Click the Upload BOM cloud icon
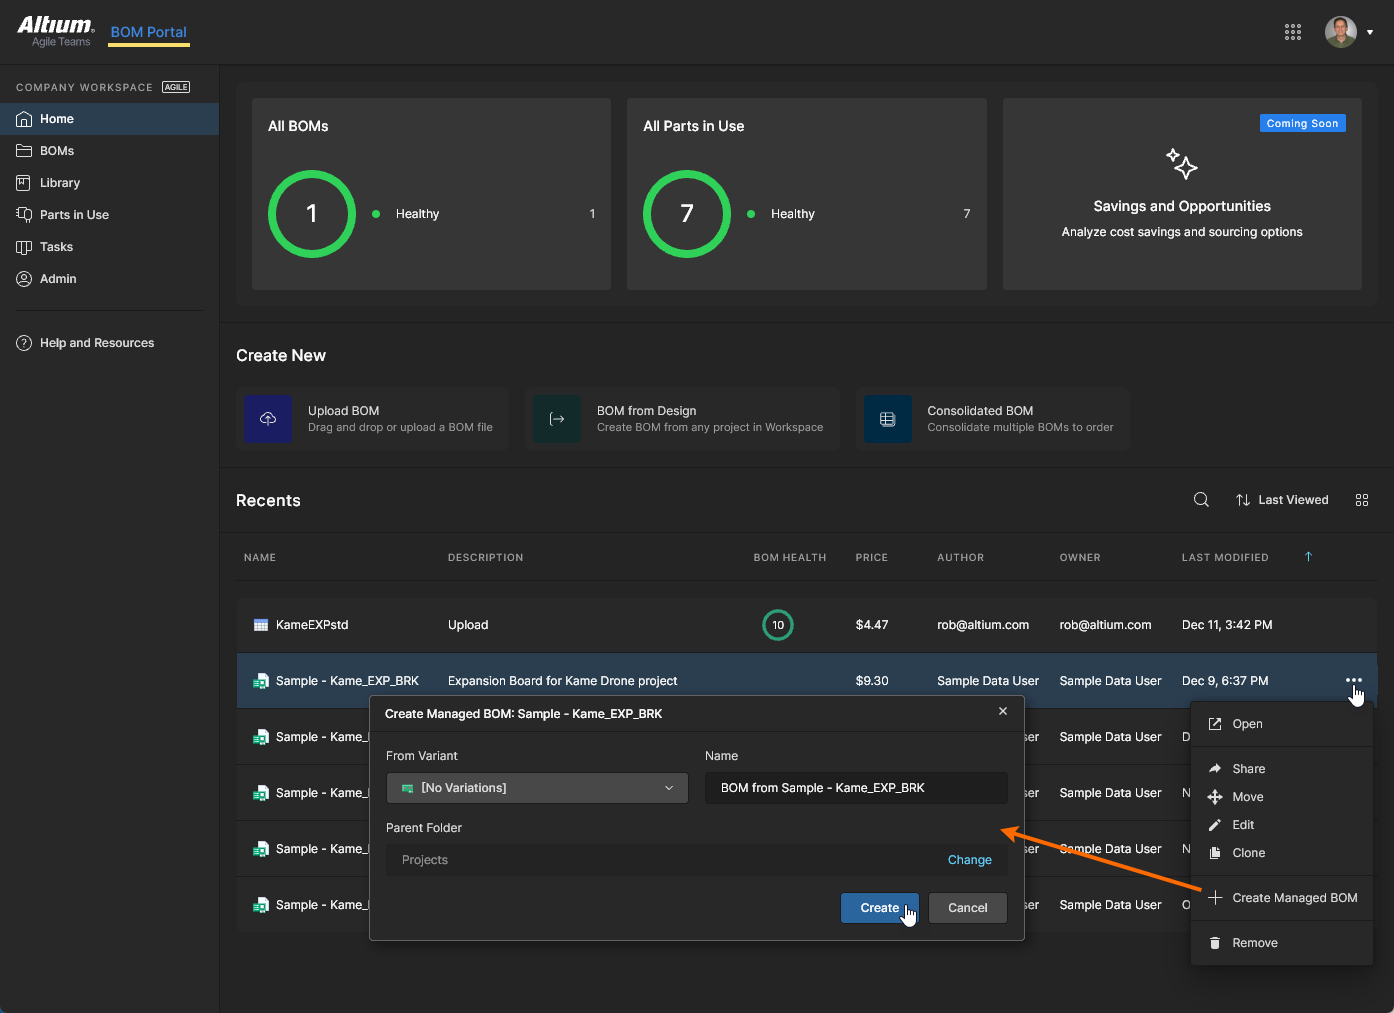 [268, 419]
